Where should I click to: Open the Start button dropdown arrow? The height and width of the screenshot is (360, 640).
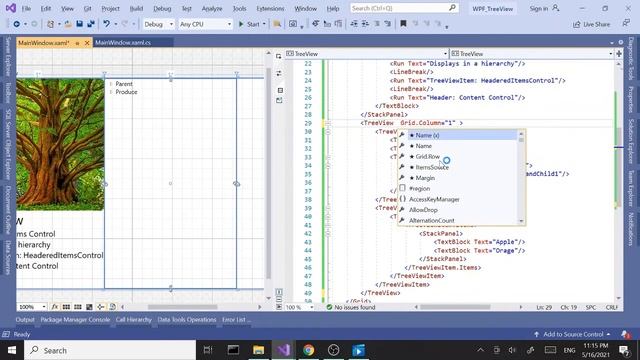point(264,24)
